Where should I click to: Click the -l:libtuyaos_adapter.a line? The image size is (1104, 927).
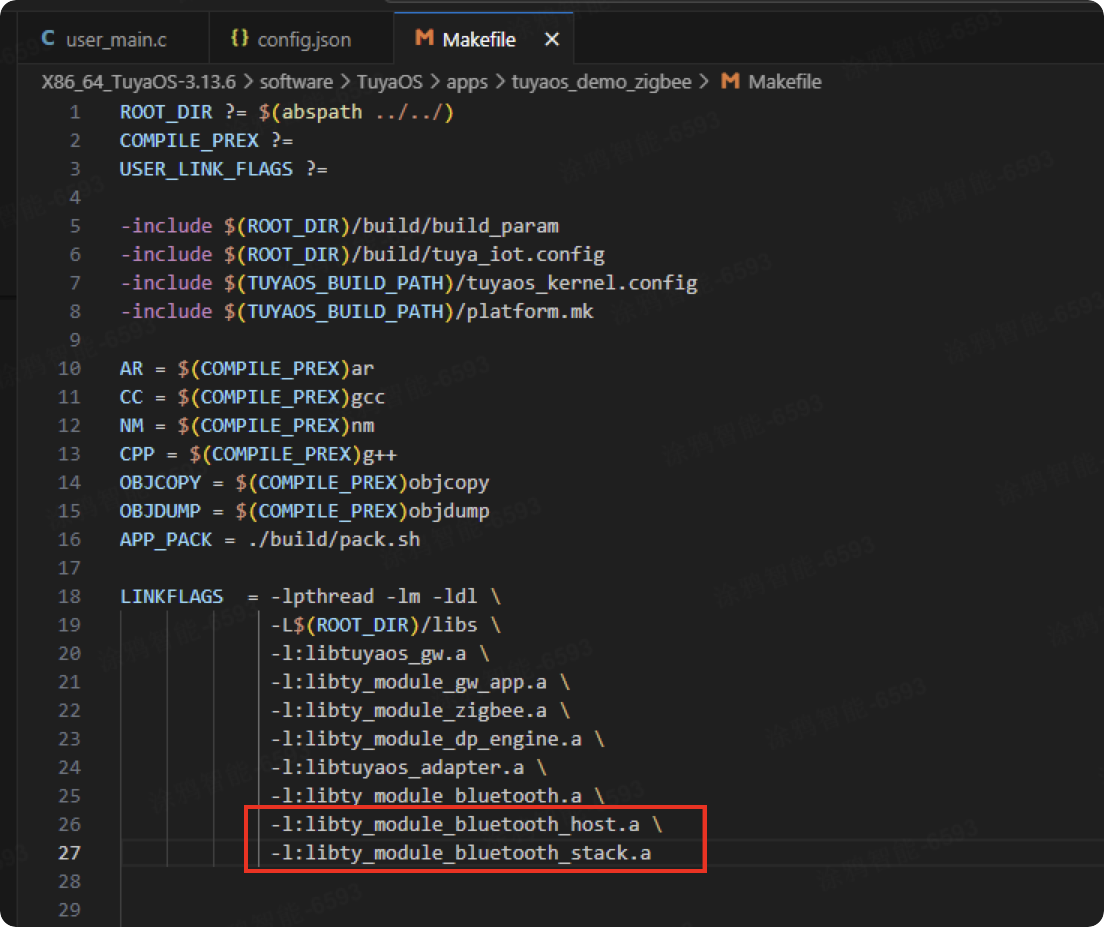point(409,768)
